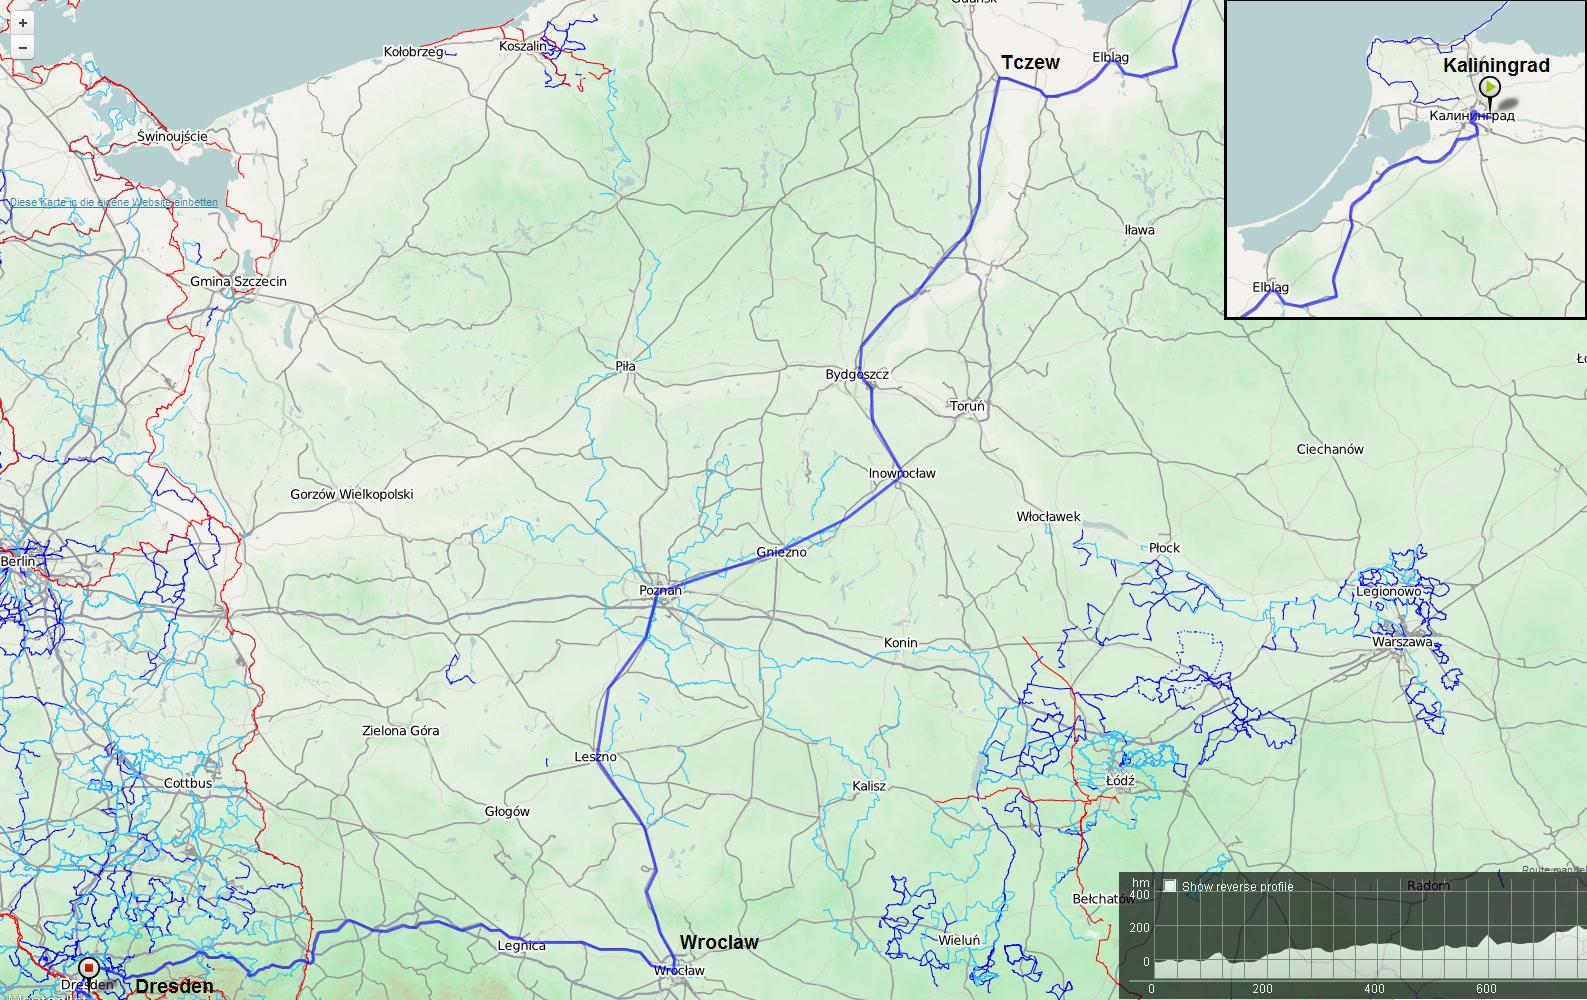The image size is (1587, 1000).
Task: Click the Berlin city label
Action: [18, 562]
